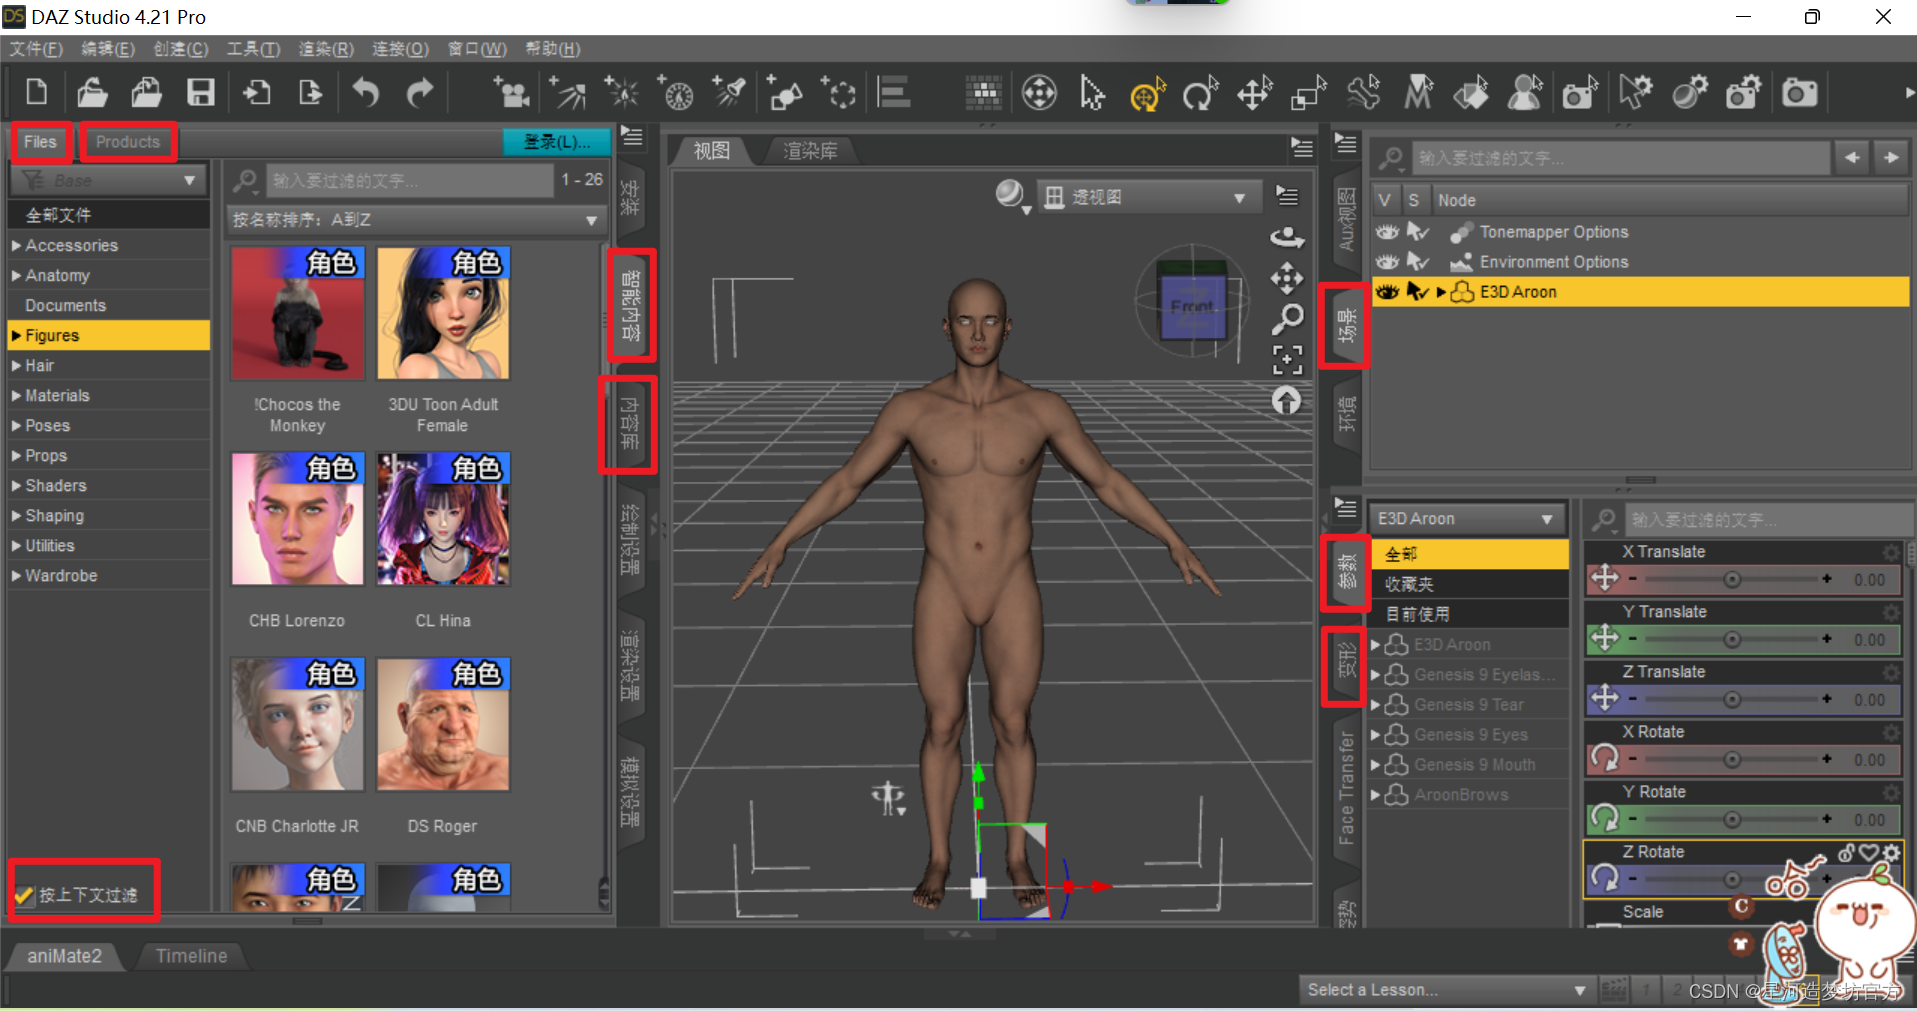Viewport: 1917px width, 1011px height.
Task: Toggle the context filter checkbox
Action: click(x=24, y=895)
